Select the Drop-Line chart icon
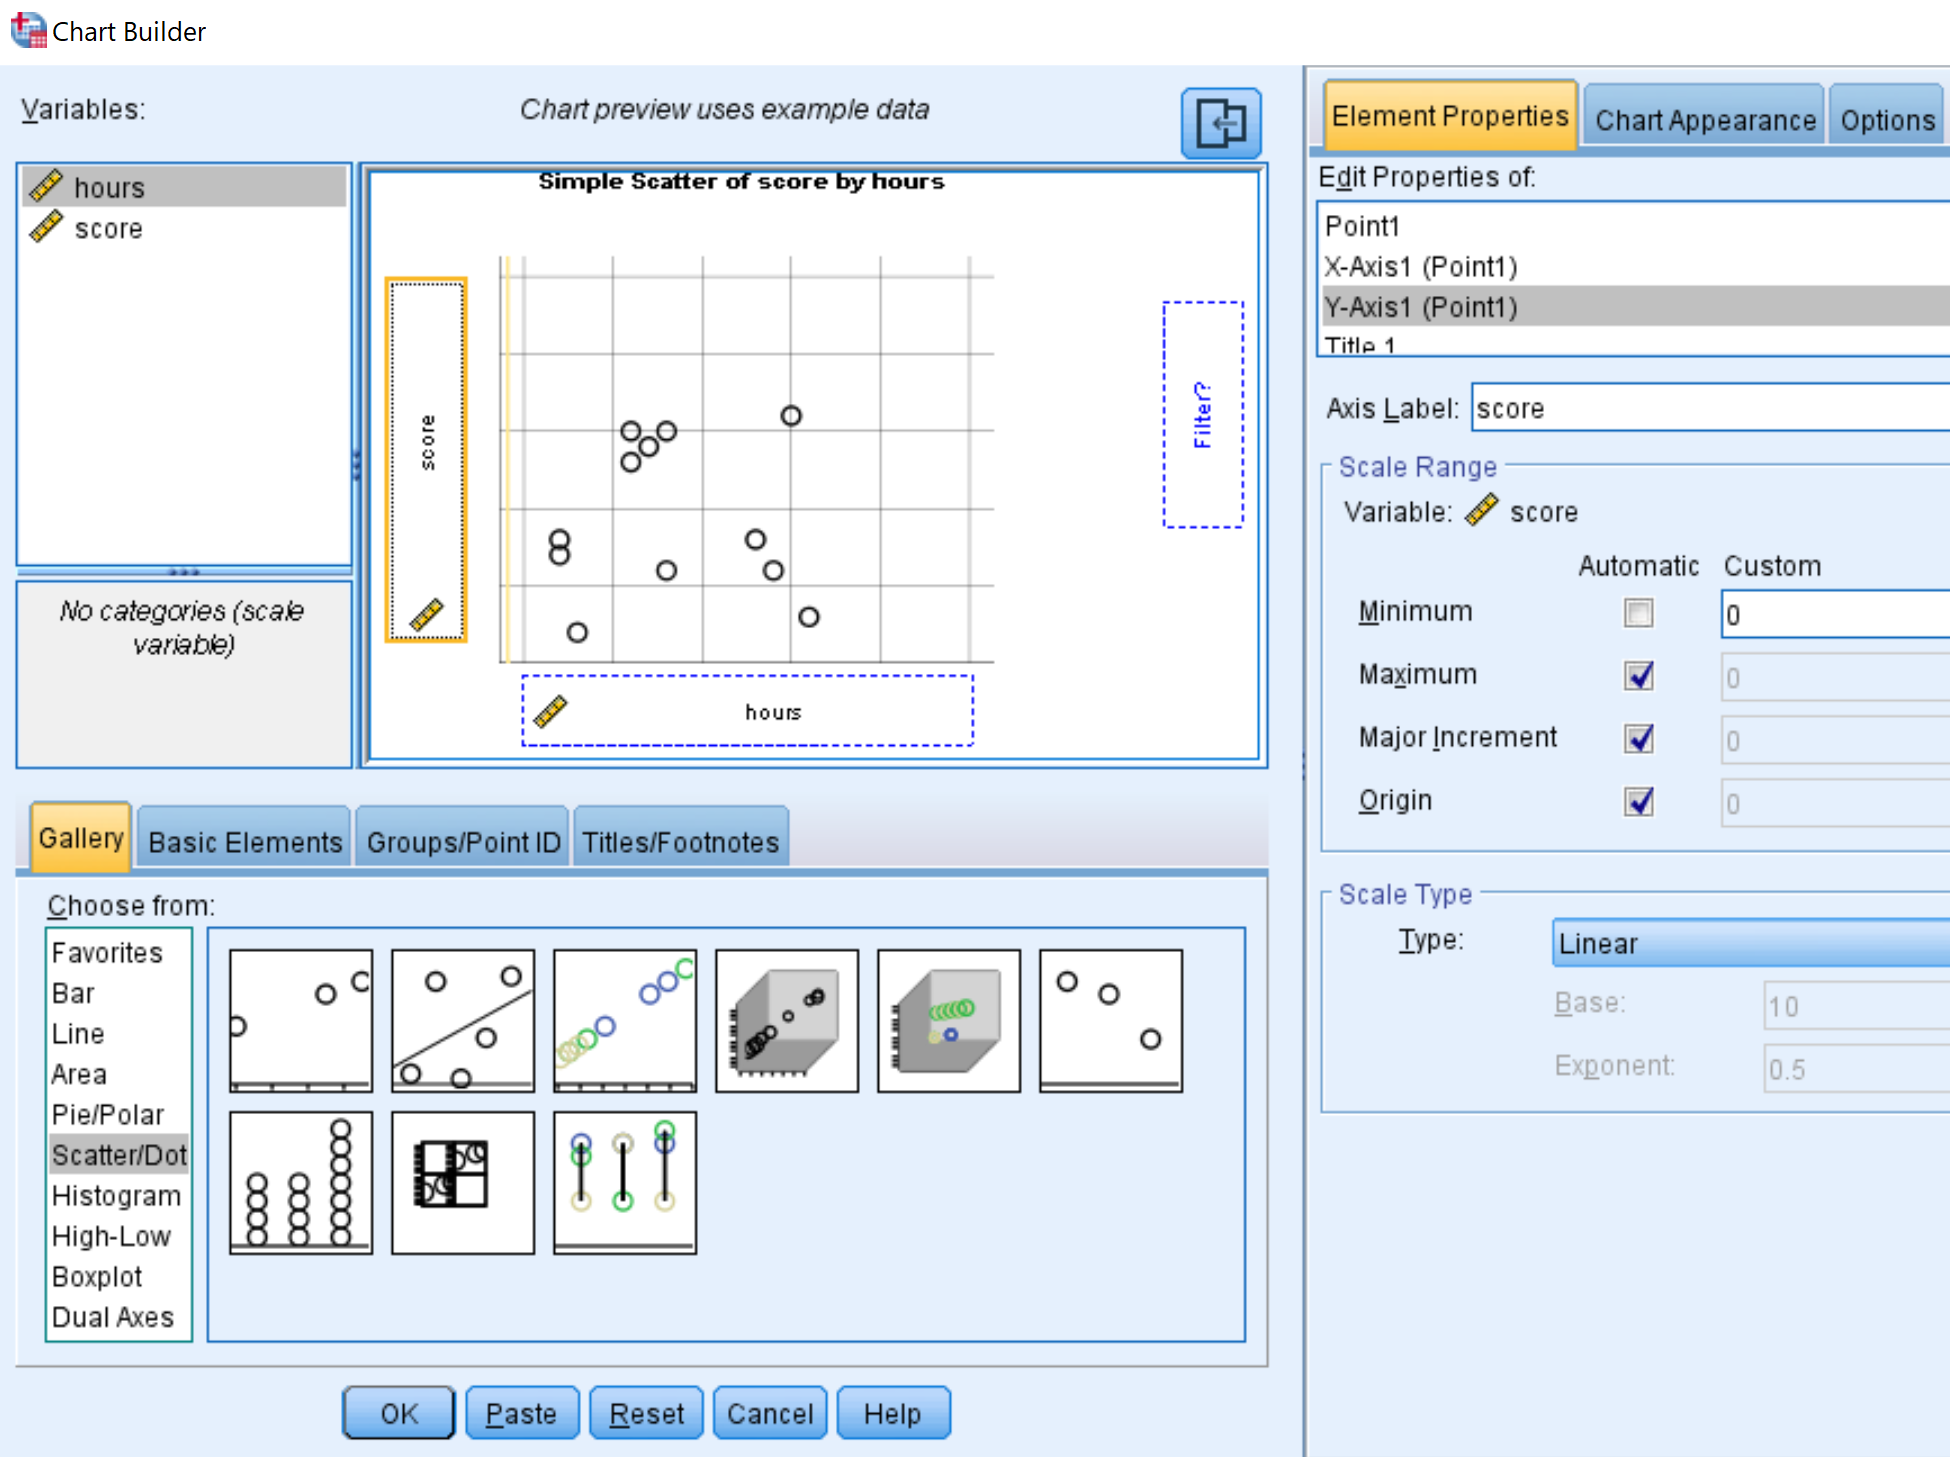Viewport: 1950px width, 1457px height. point(624,1182)
